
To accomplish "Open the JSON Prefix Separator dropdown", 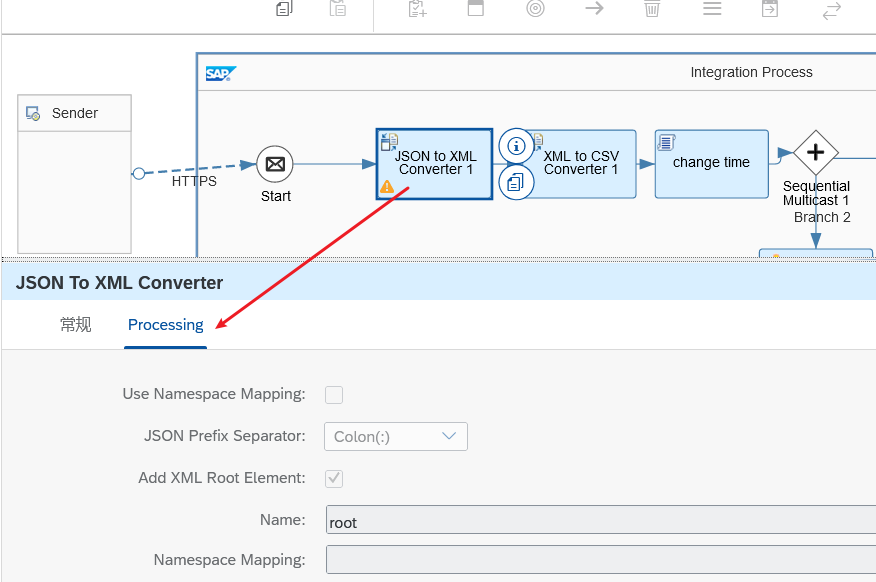I will point(396,437).
